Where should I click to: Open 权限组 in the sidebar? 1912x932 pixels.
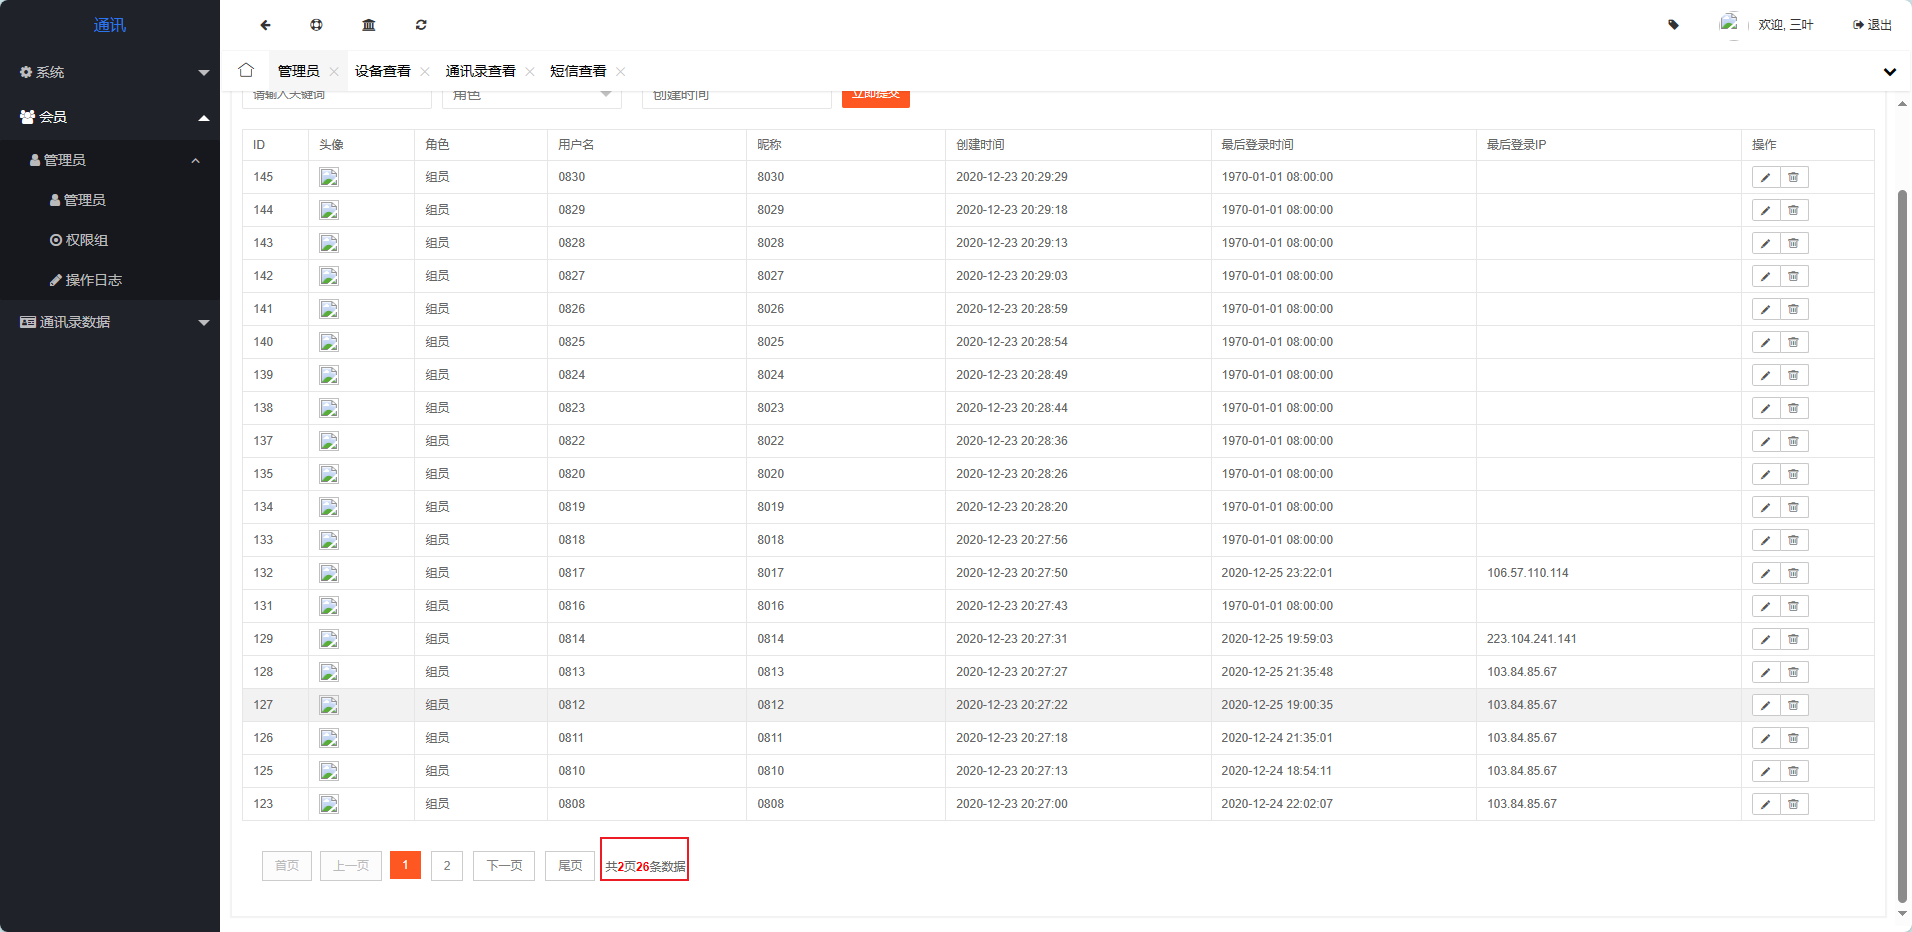[x=86, y=240]
